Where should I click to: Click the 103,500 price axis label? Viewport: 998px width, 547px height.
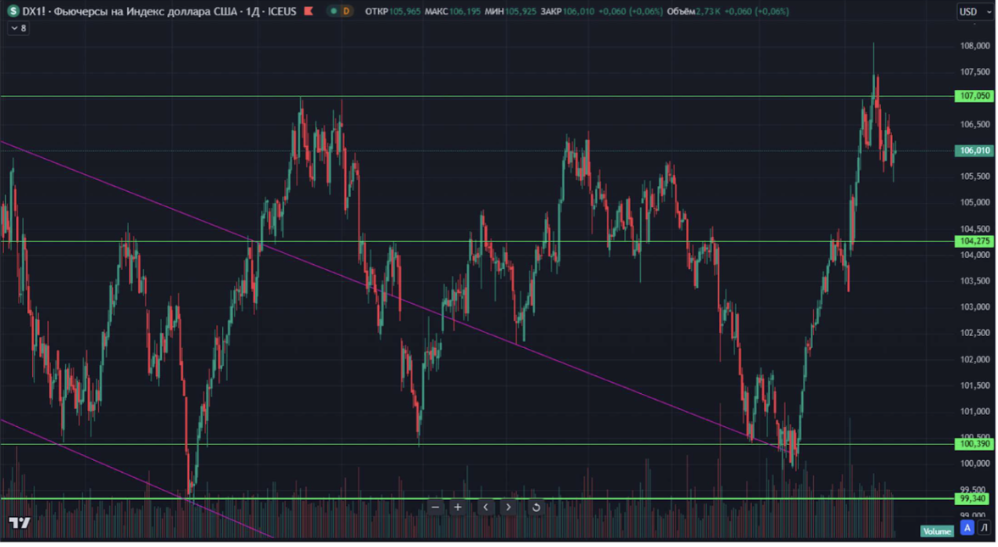[x=974, y=281]
